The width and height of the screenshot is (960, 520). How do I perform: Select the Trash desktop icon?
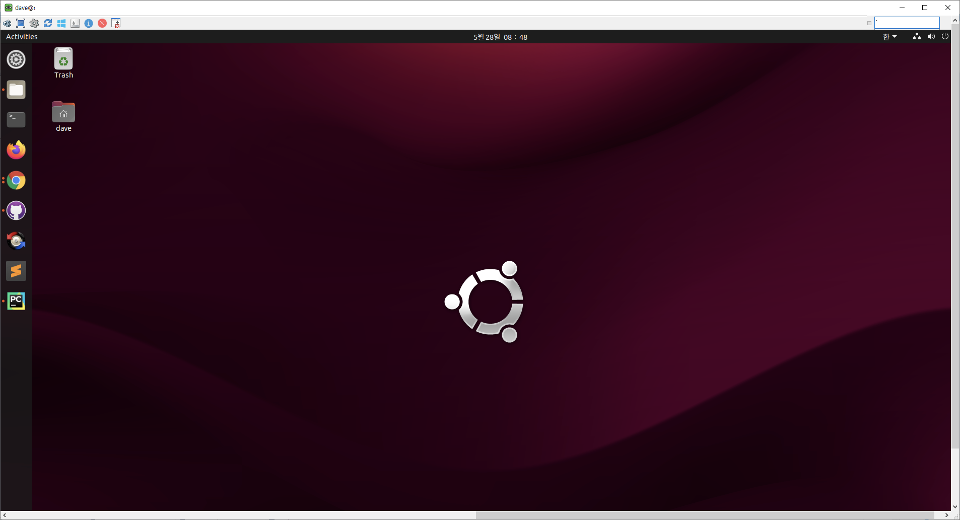[64, 63]
